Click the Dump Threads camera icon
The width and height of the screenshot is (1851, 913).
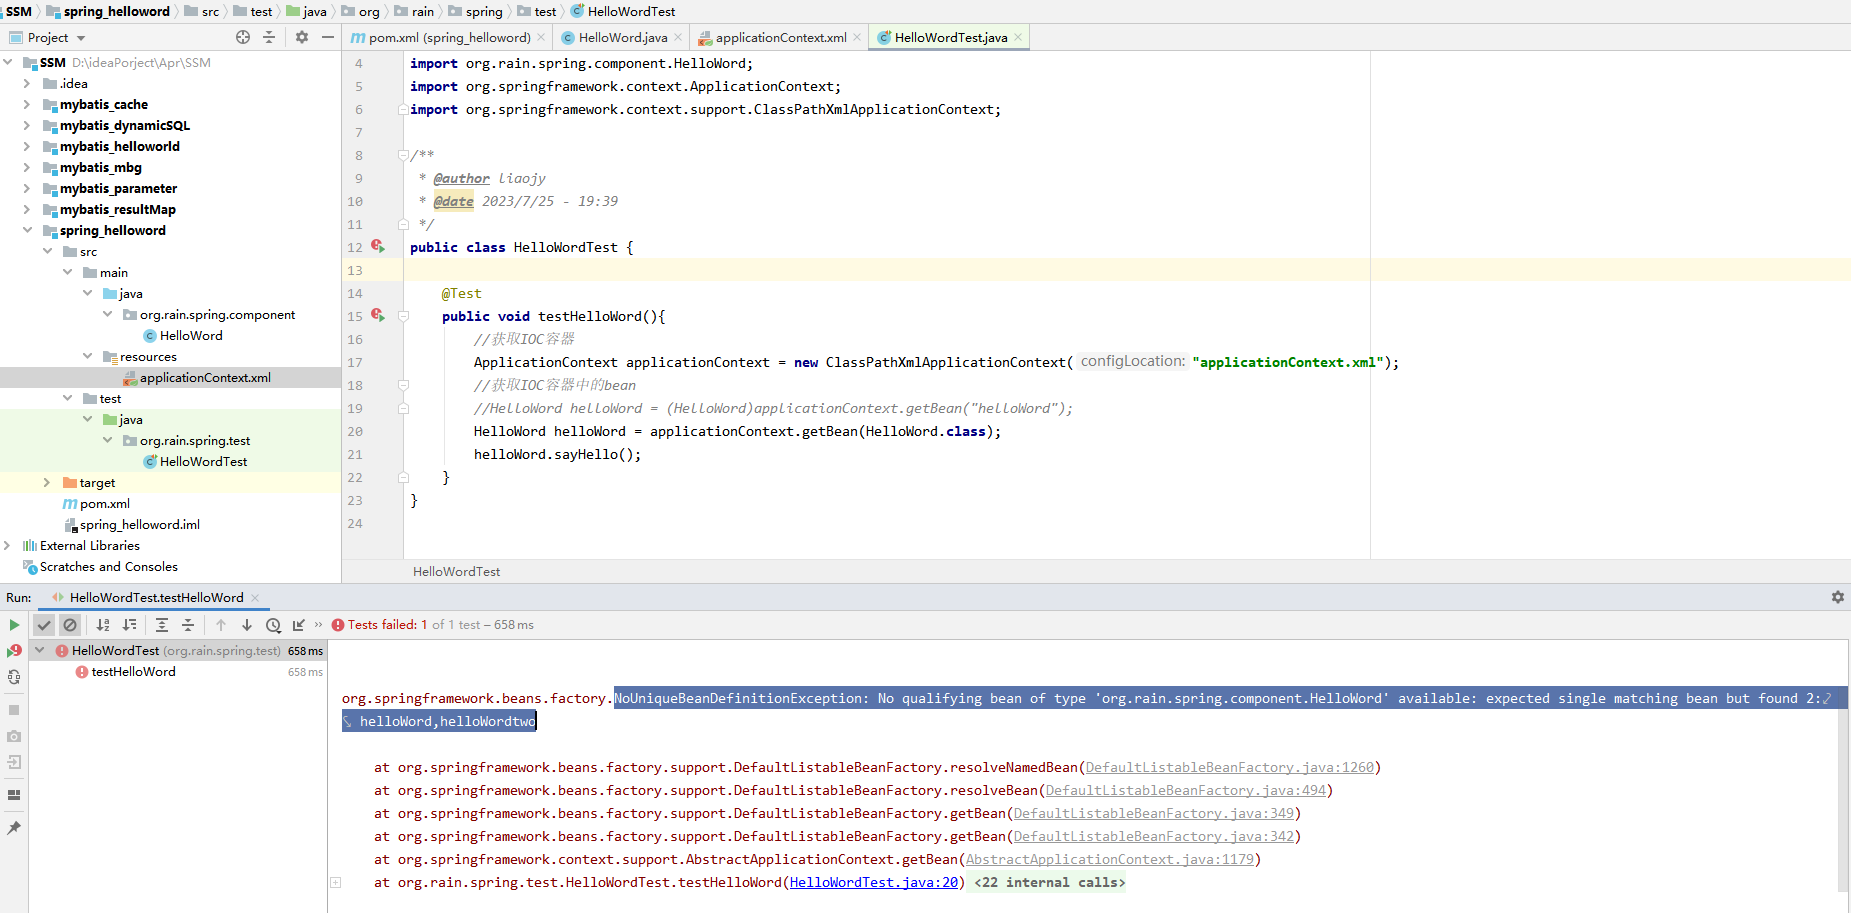(x=14, y=736)
